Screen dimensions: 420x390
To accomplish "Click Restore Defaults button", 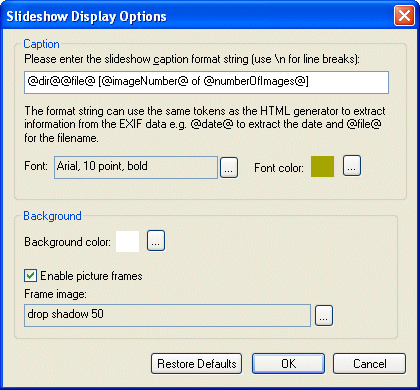I will [196, 363].
